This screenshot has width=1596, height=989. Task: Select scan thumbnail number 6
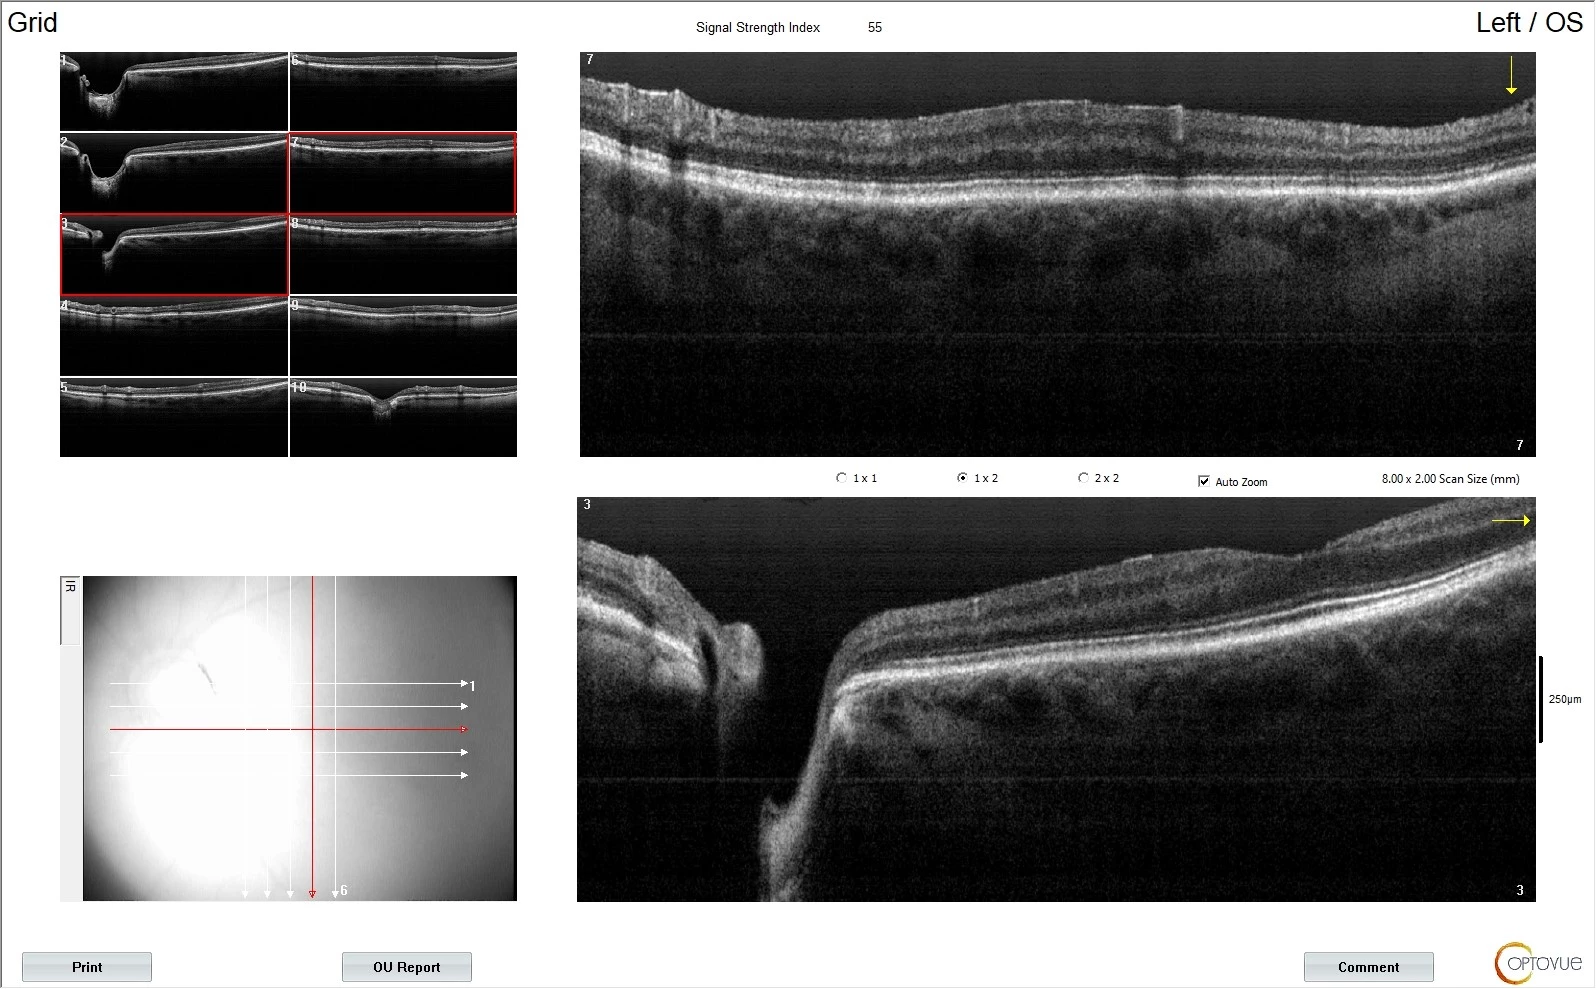pos(403,91)
